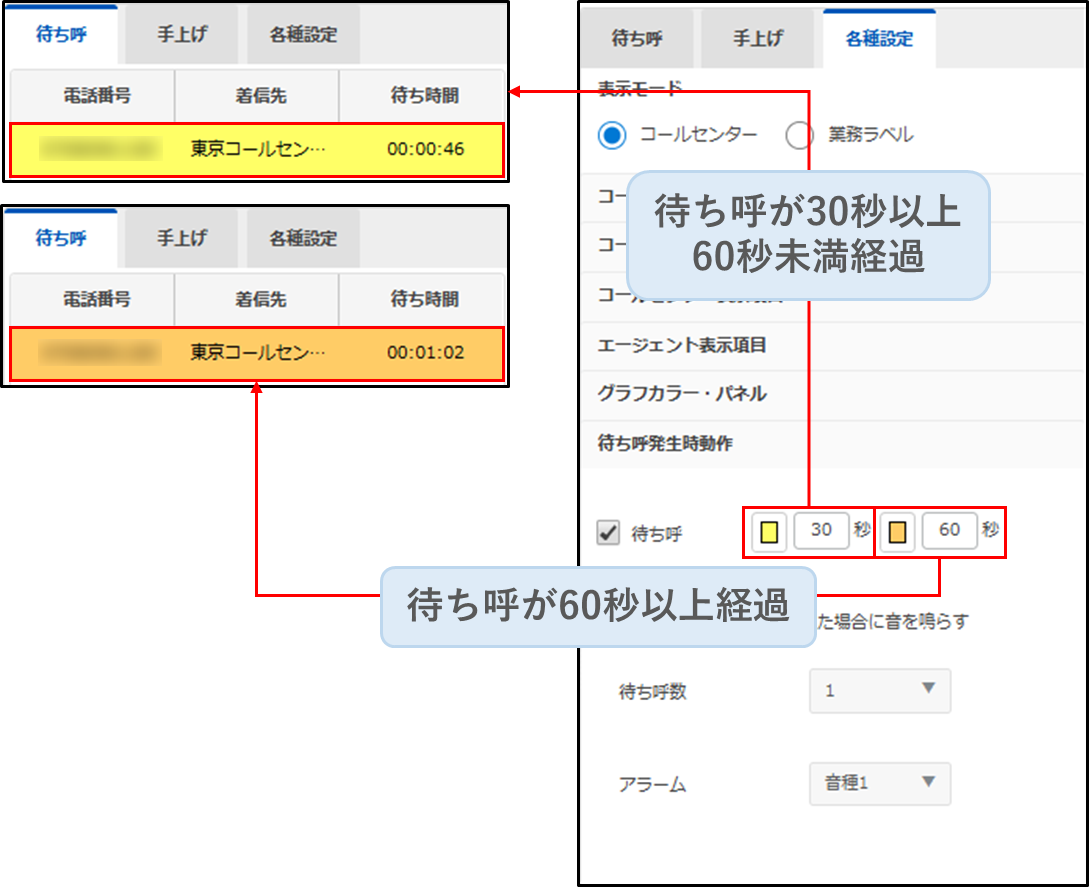Click the 60-second threshold input field

[949, 531]
